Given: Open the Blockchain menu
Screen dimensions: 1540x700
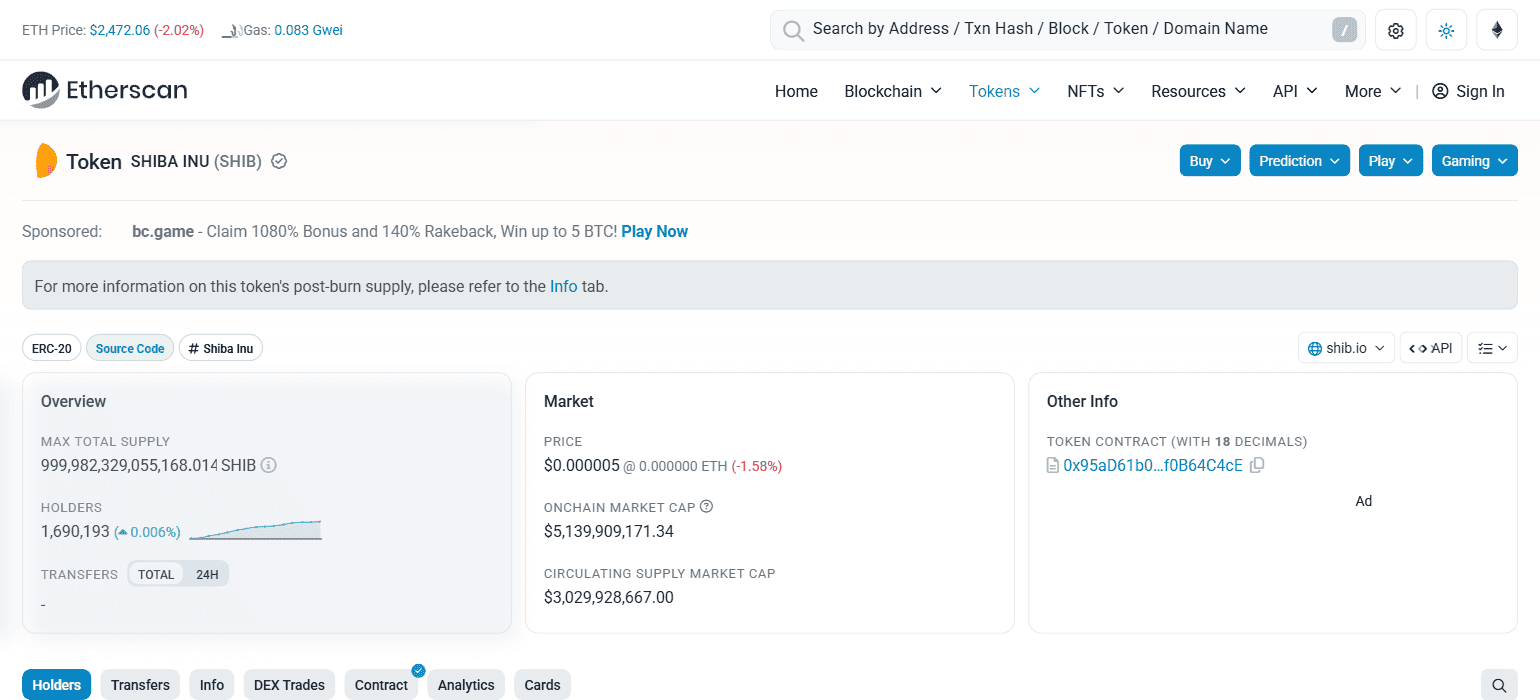Looking at the screenshot, I should click(893, 91).
